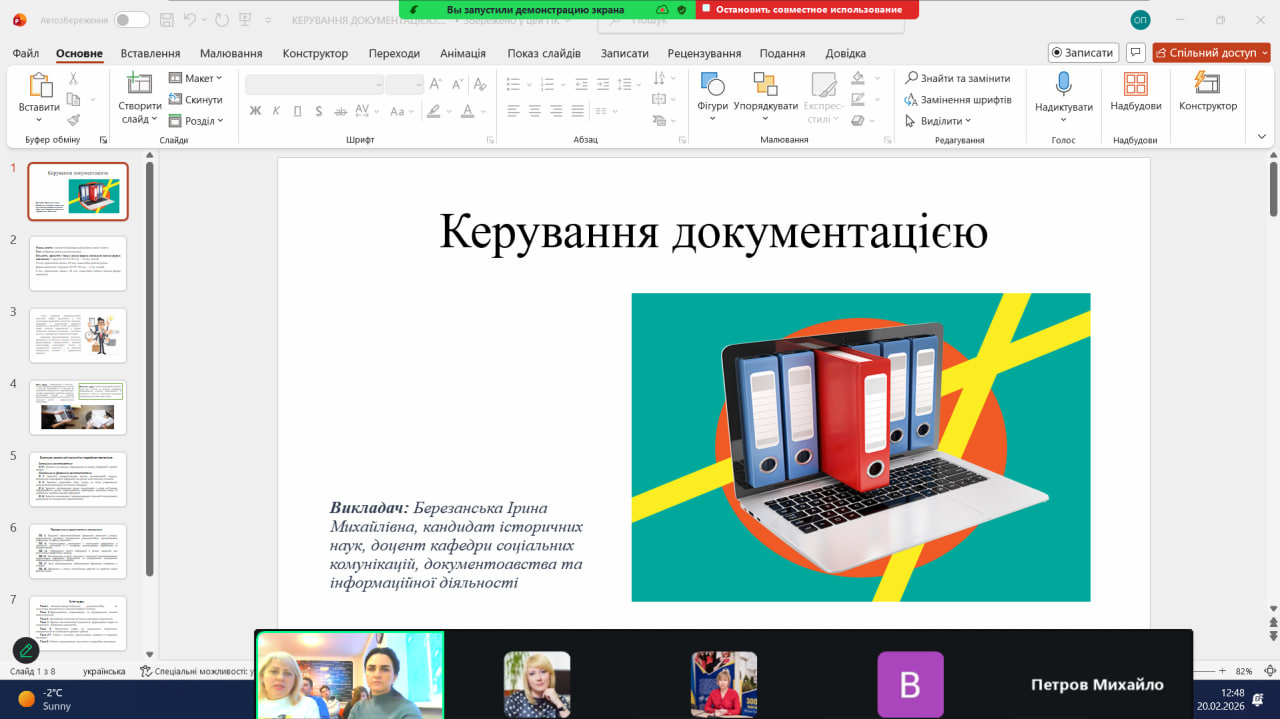Open Надбудови (Add-ins) icon
The height and width of the screenshot is (719, 1280).
(1135, 85)
